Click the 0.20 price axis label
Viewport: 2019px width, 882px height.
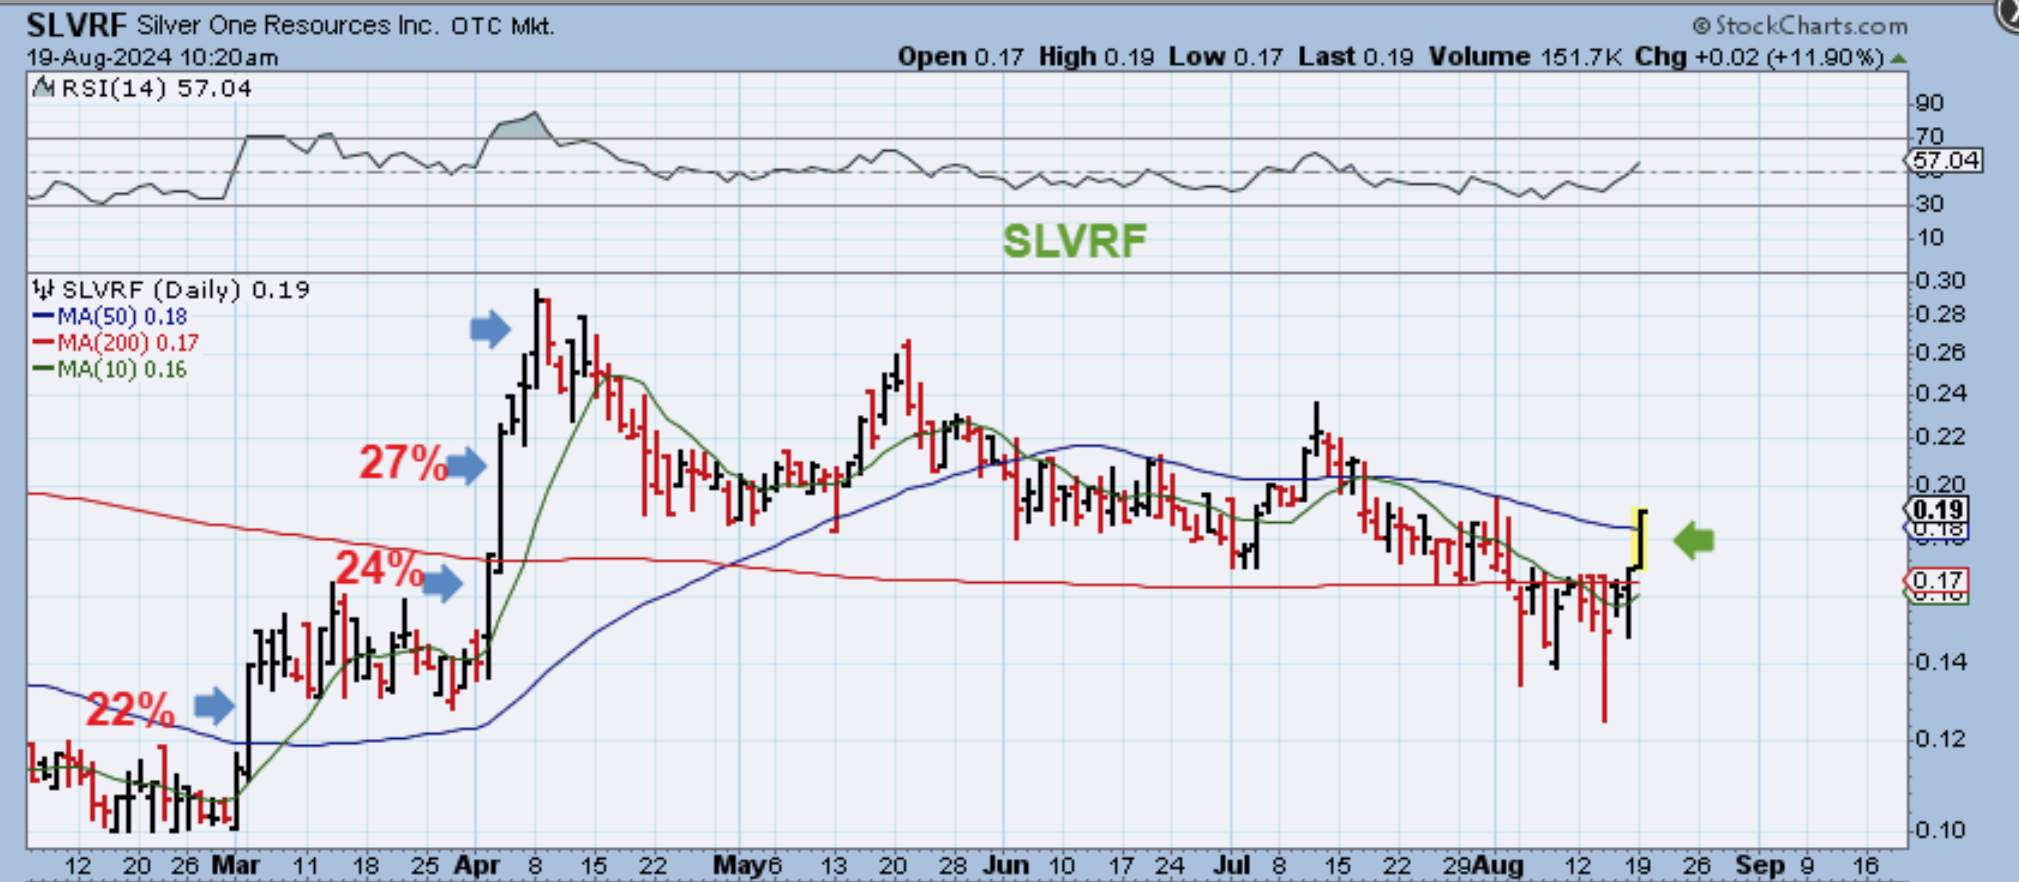[x=1938, y=484]
